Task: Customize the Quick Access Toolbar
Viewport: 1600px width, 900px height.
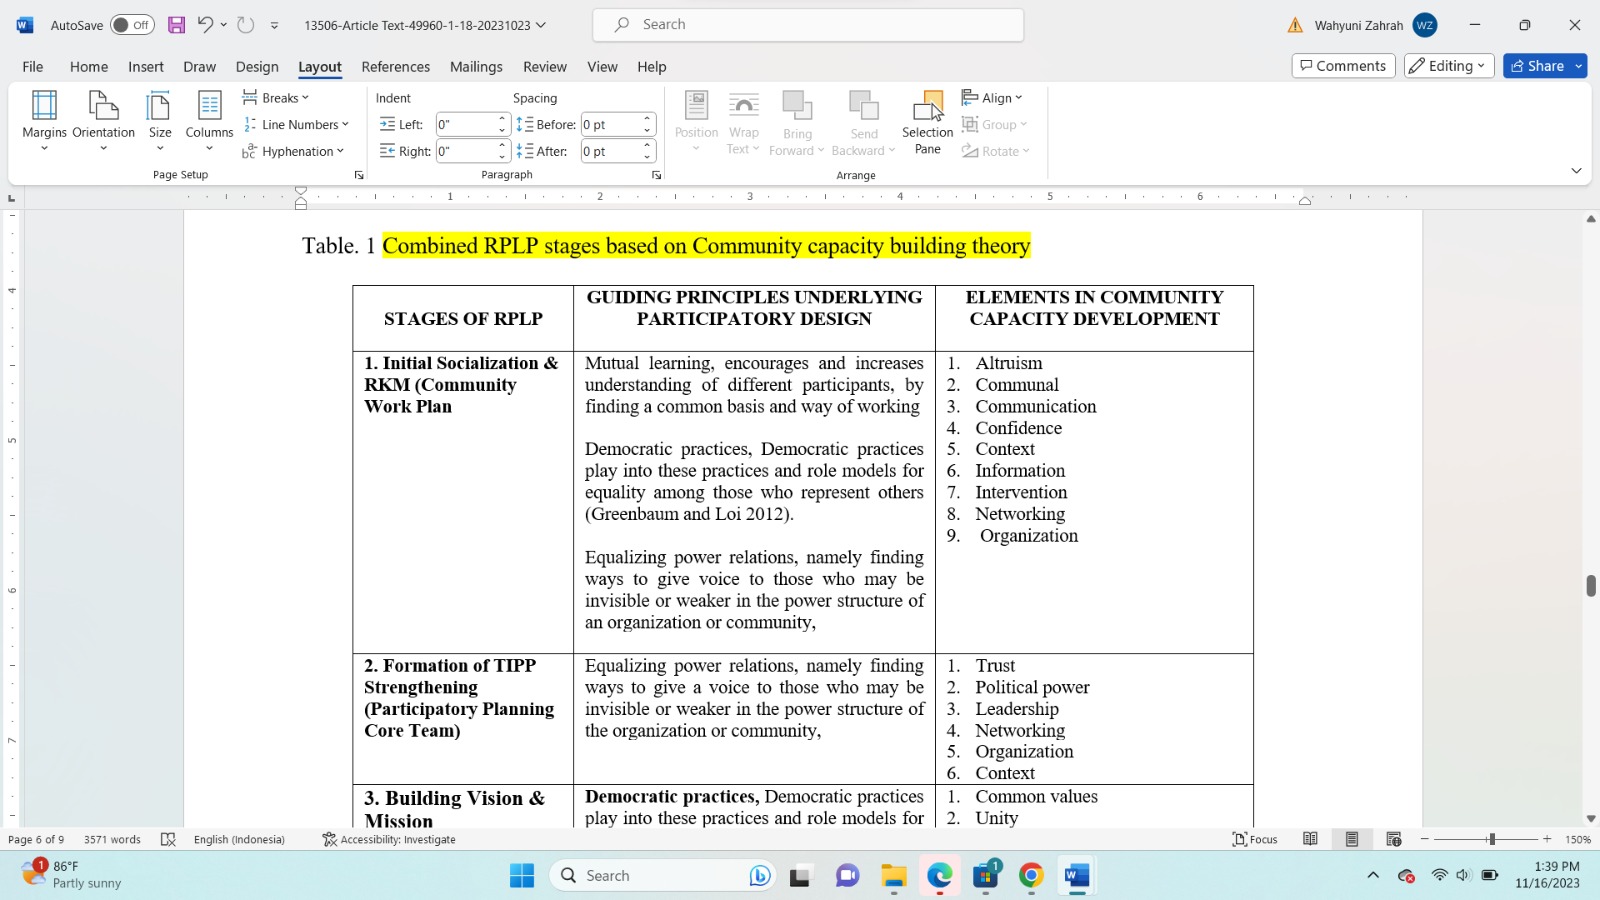Action: tap(274, 25)
